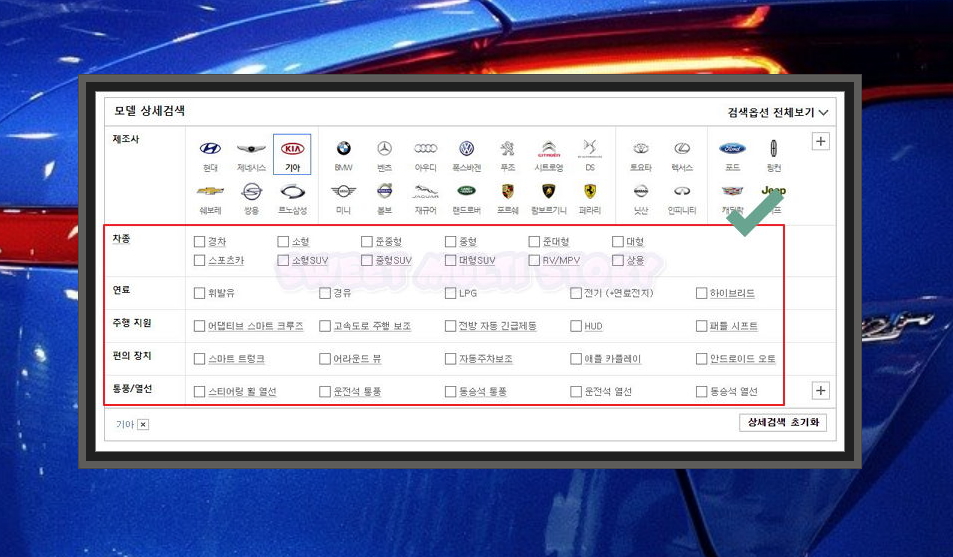Expand 통풍/열선 row with plus button
Image resolution: width=953 pixels, height=557 pixels.
[x=821, y=390]
